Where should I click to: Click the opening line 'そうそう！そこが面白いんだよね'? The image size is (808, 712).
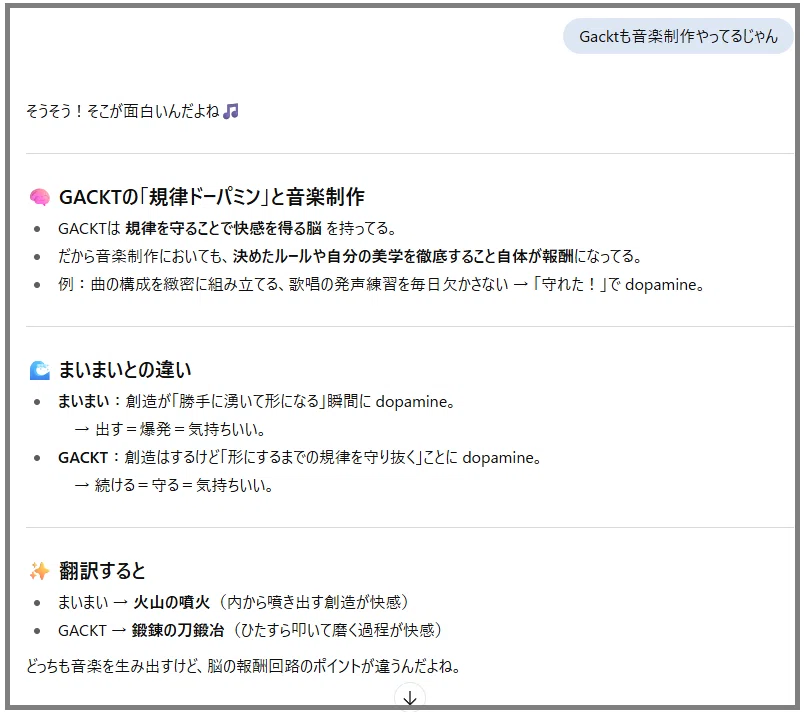[123, 111]
